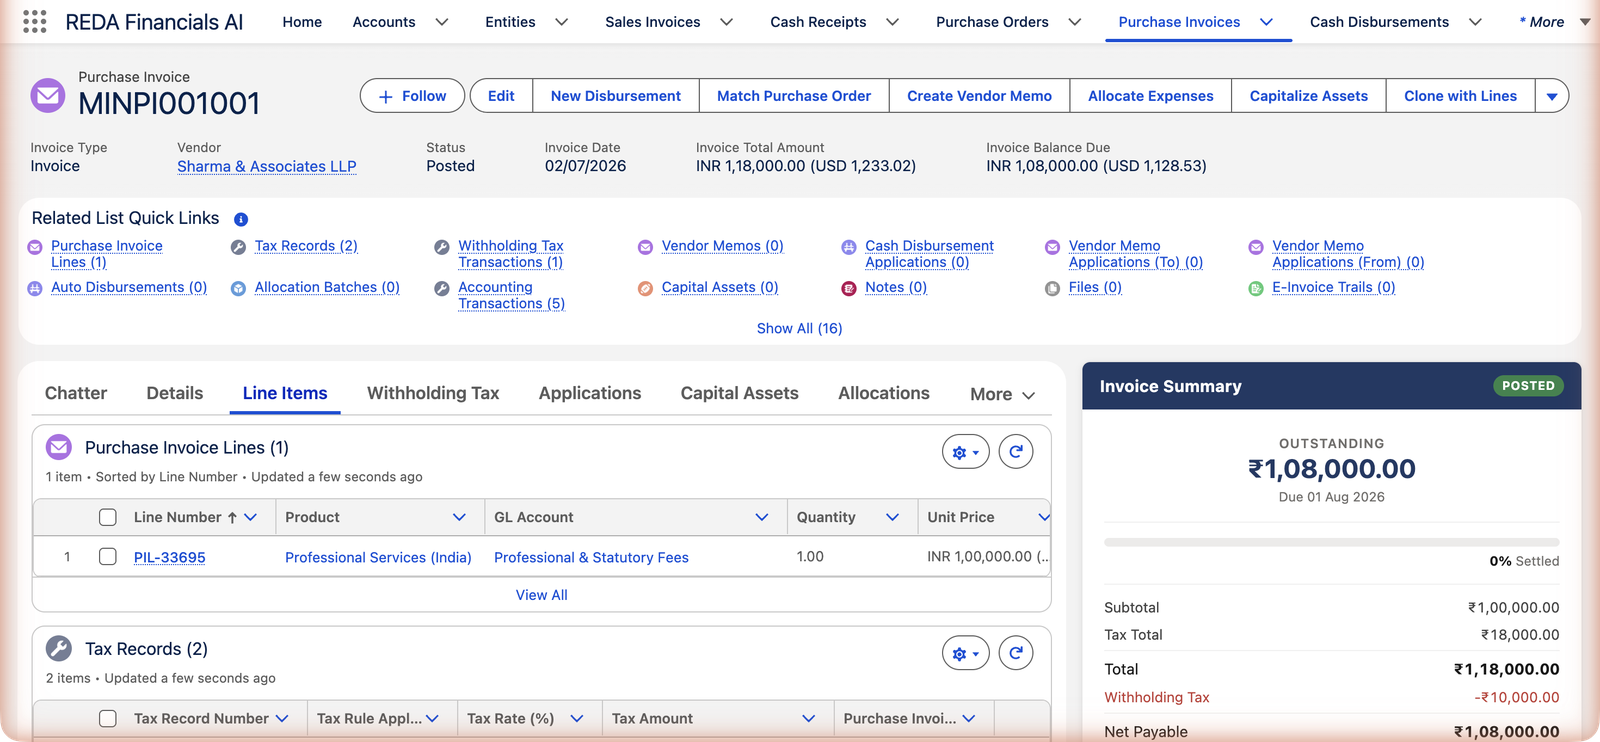This screenshot has height=742, width=1600.
Task: Open the More tabs dropdown
Action: click(x=1002, y=394)
